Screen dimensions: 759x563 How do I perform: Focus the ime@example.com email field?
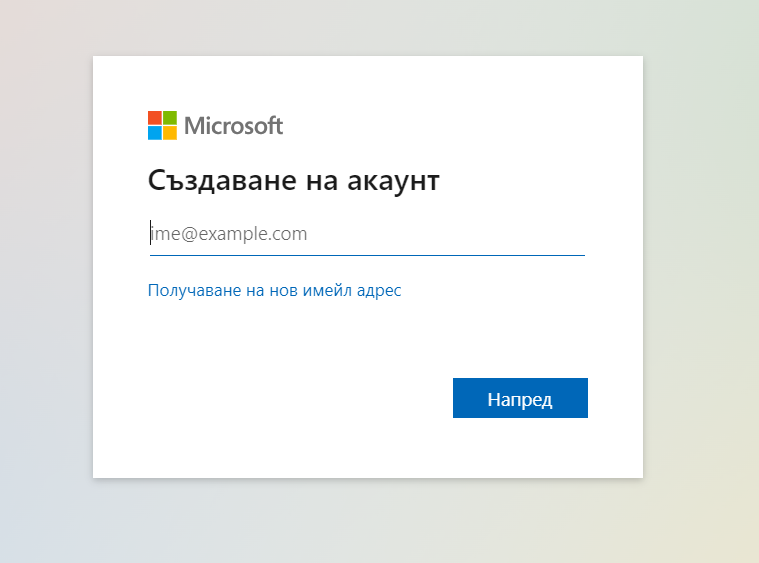point(367,234)
